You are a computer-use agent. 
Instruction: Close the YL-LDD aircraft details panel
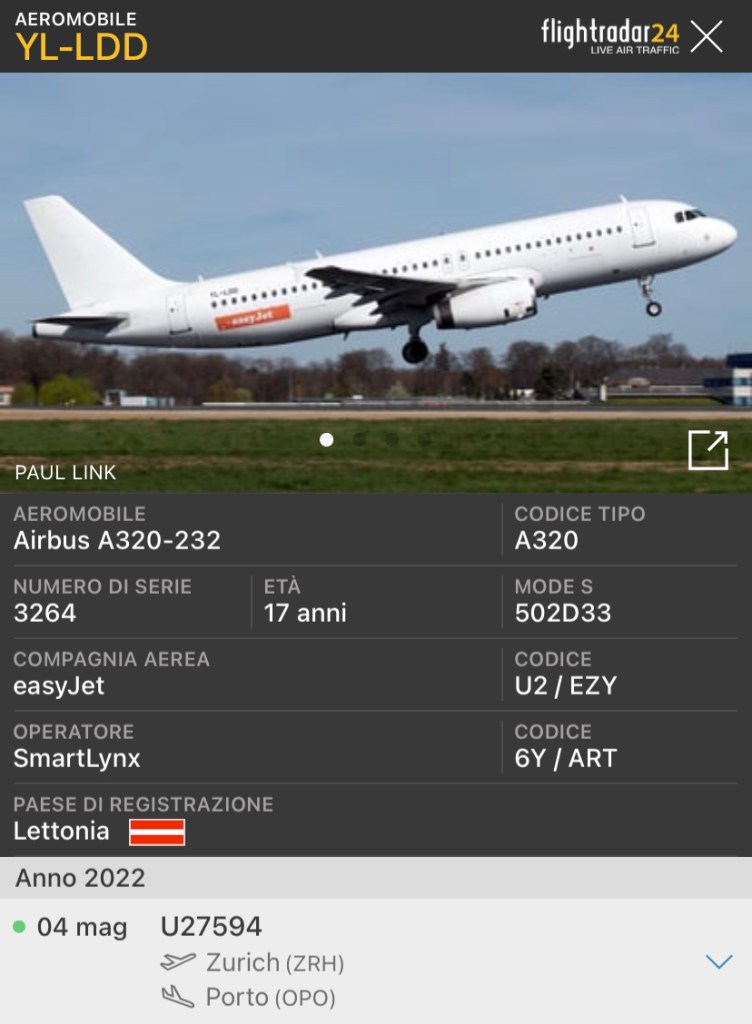(707, 36)
